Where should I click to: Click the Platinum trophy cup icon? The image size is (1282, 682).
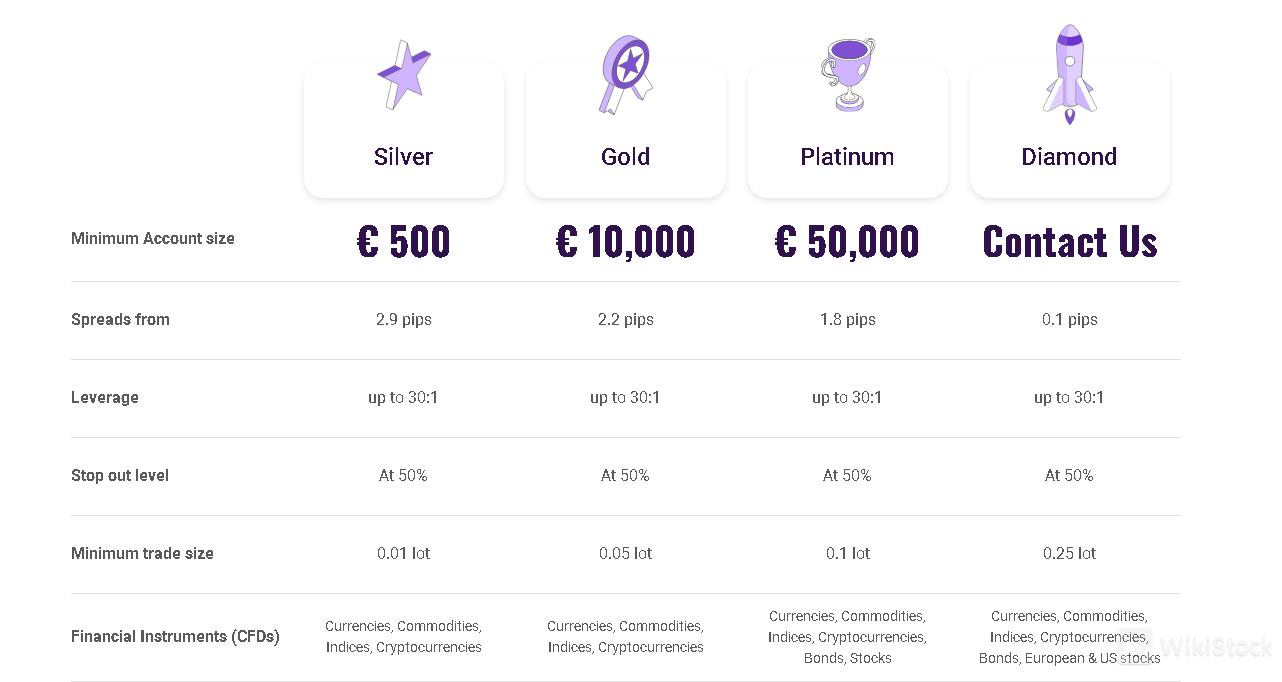coord(847,74)
